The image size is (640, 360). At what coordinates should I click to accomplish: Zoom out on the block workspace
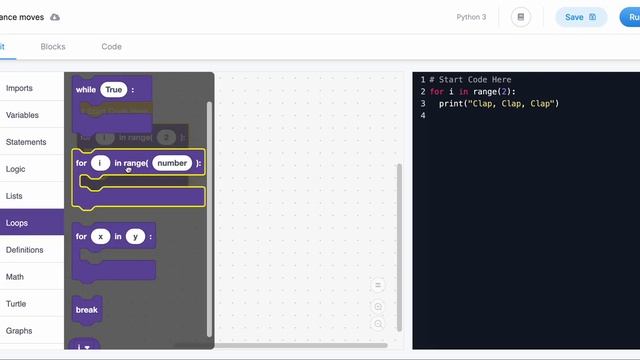(378, 324)
